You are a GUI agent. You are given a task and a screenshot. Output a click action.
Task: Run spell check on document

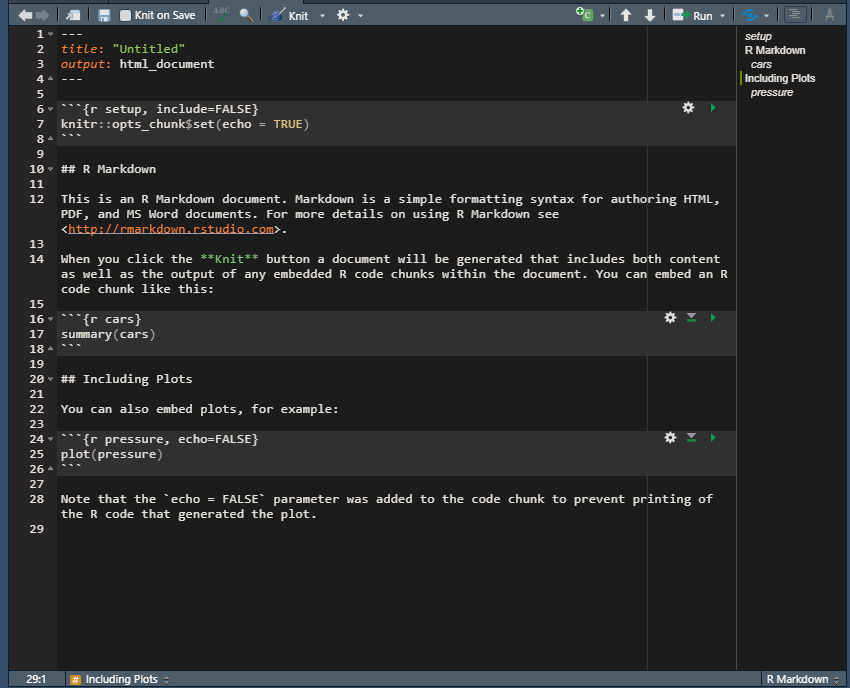[x=221, y=15]
